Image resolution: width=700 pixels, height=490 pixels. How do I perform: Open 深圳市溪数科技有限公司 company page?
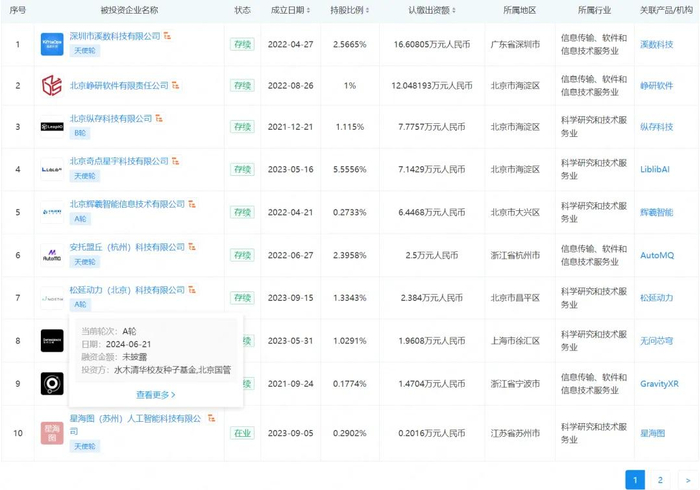tap(115, 36)
